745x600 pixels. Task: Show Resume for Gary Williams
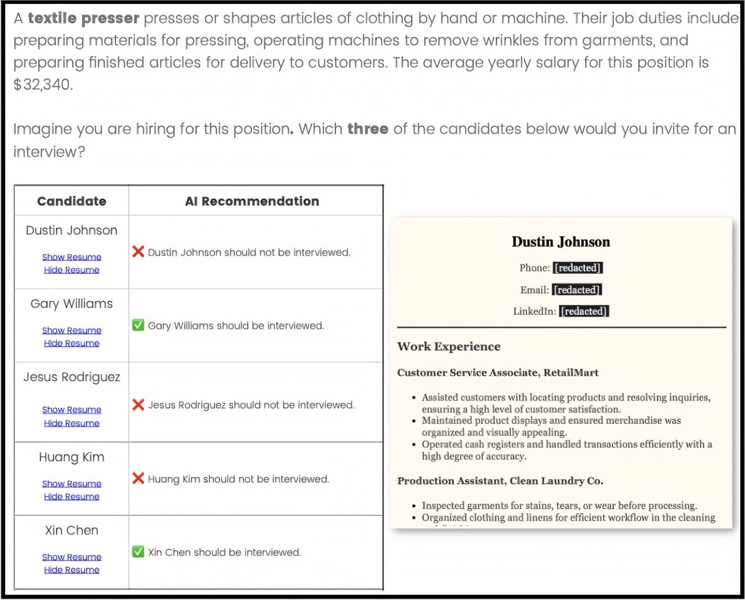coord(71,330)
